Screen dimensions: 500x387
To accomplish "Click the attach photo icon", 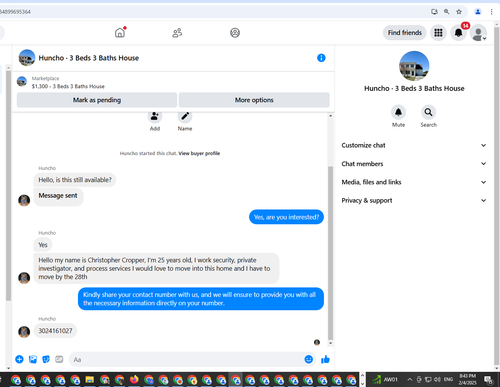I will 33,359.
